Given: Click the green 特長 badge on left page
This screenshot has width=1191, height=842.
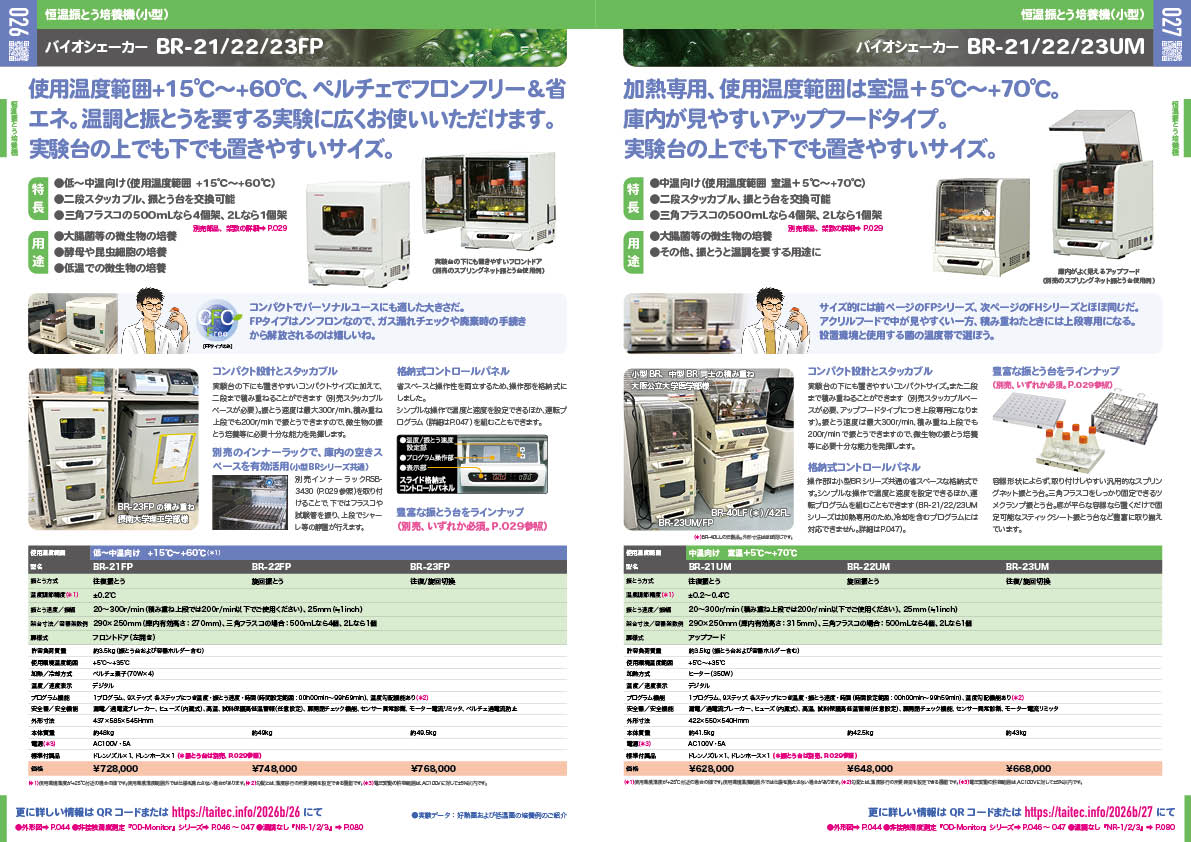Looking at the screenshot, I should [38, 199].
